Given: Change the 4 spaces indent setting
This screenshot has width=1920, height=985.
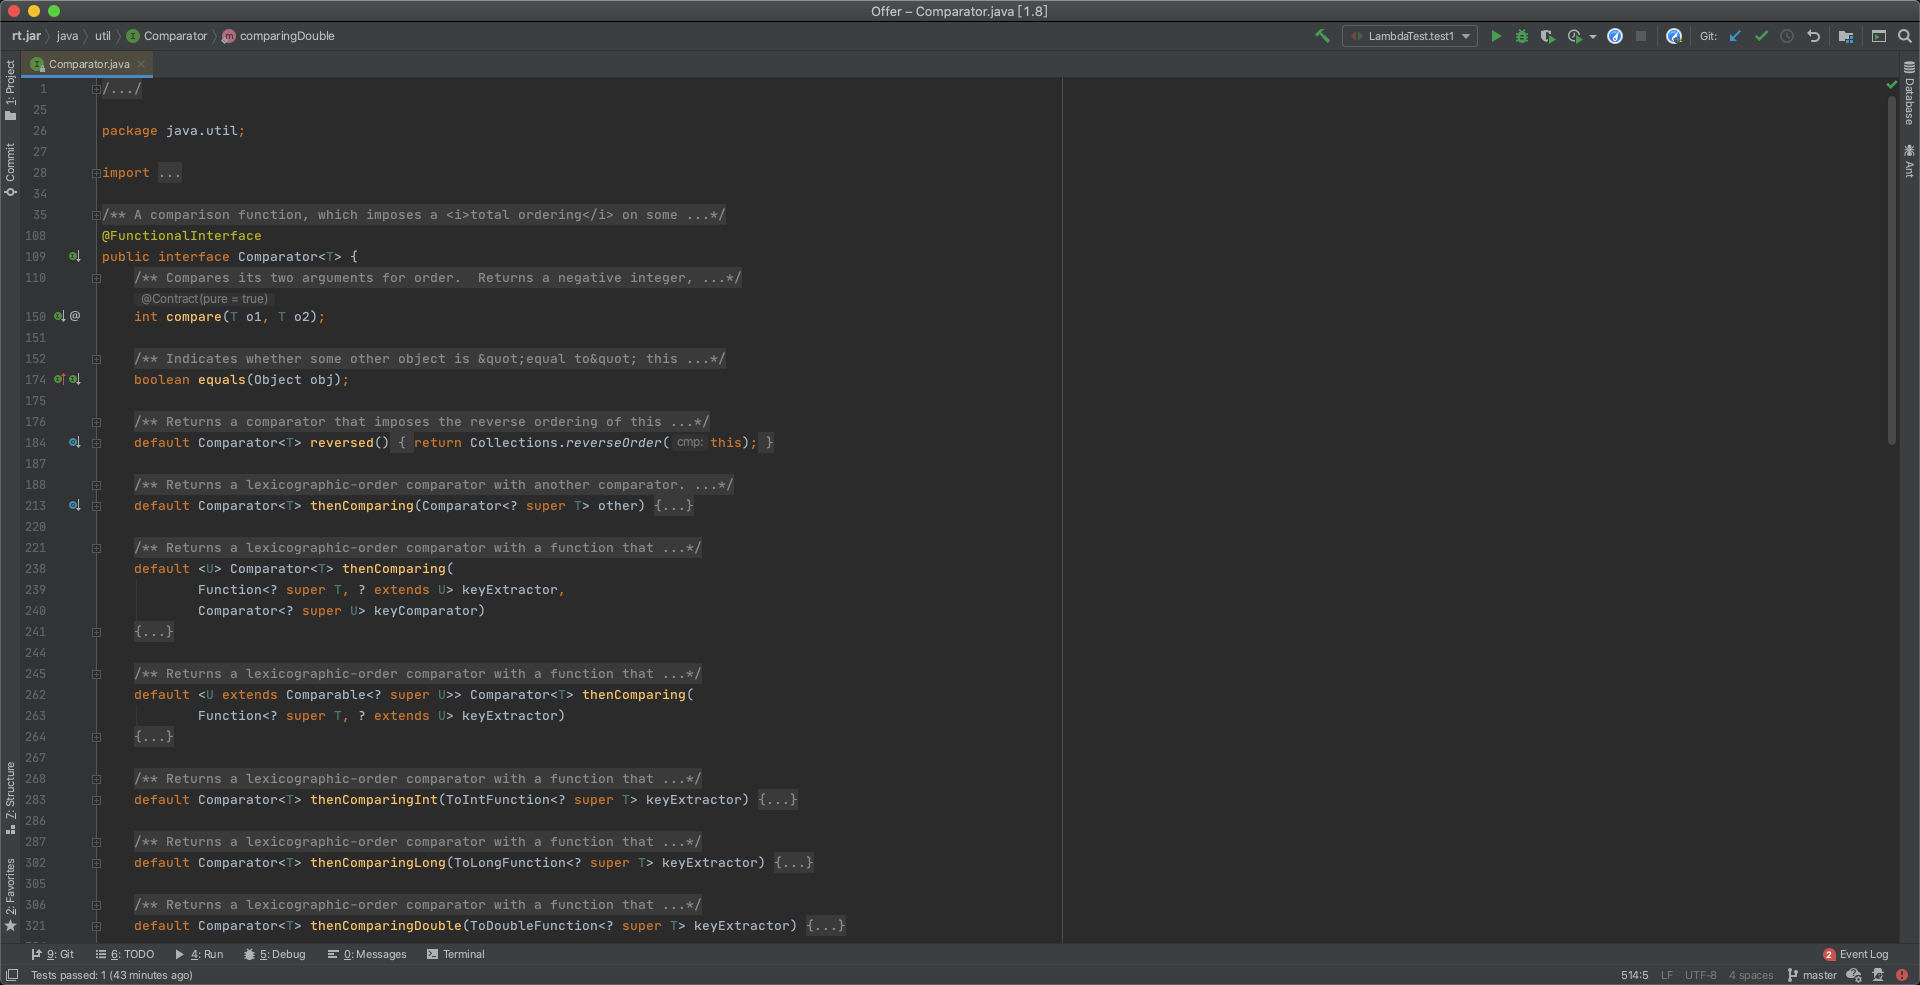Looking at the screenshot, I should click(1751, 975).
